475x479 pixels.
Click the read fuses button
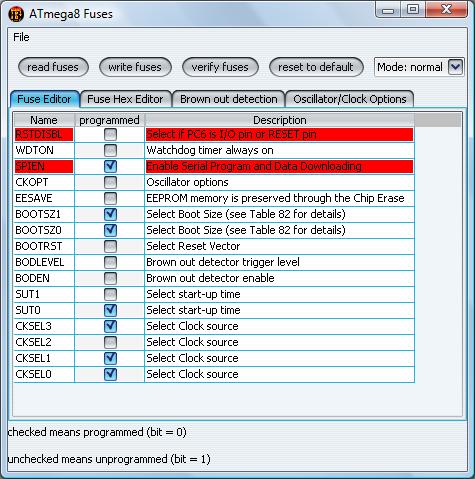click(53, 67)
